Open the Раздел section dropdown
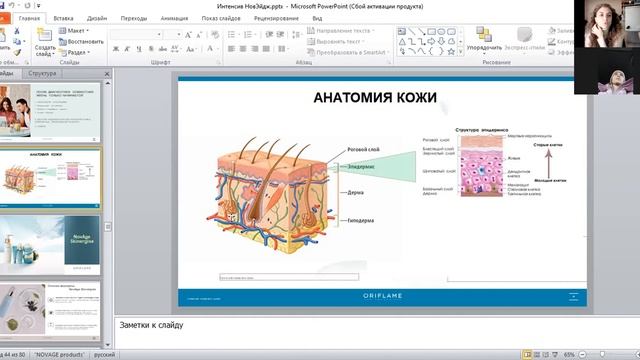This screenshot has height=360, width=640. pos(74,52)
